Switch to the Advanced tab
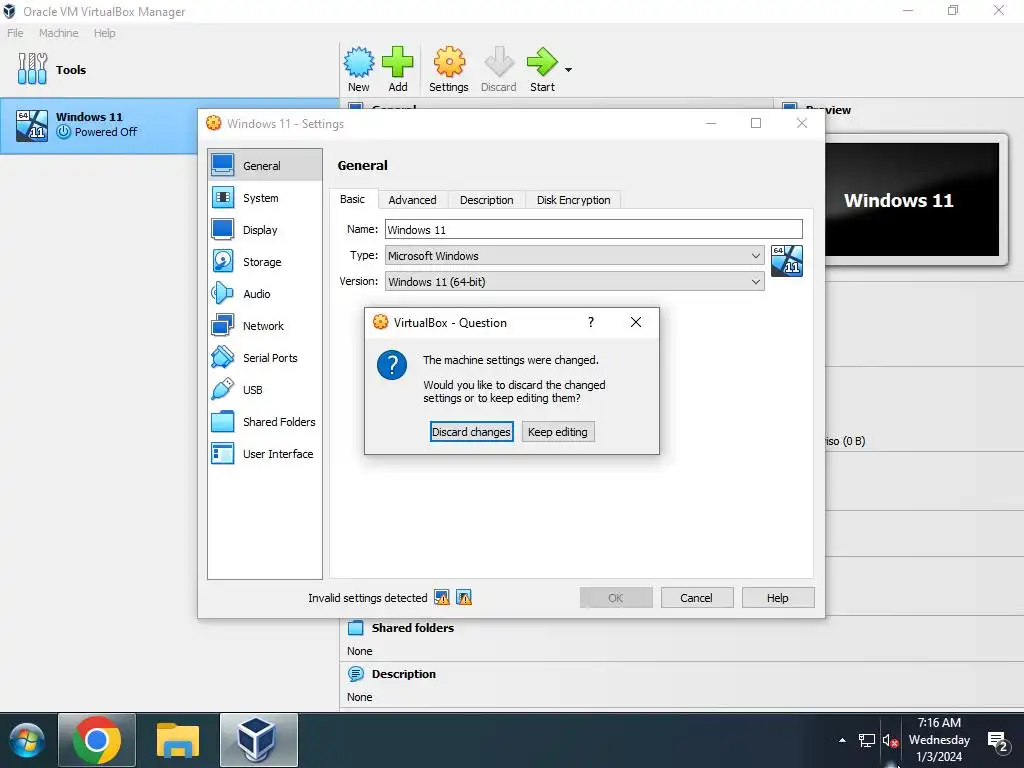The height and width of the screenshot is (768, 1024). [412, 200]
